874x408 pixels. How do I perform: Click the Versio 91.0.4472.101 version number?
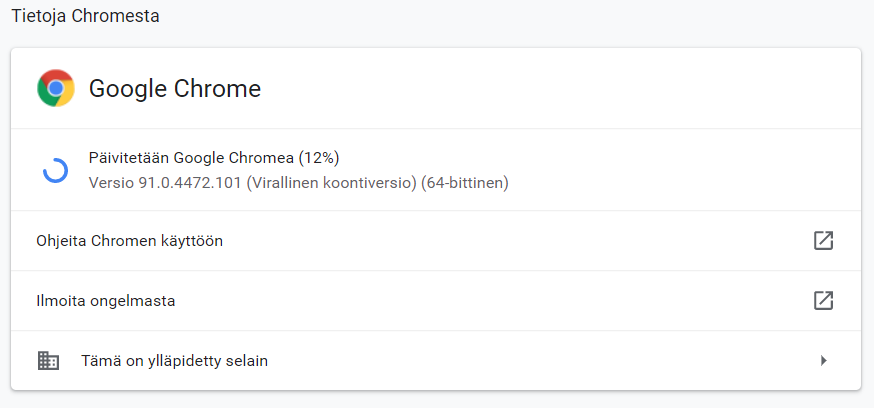[x=165, y=183]
